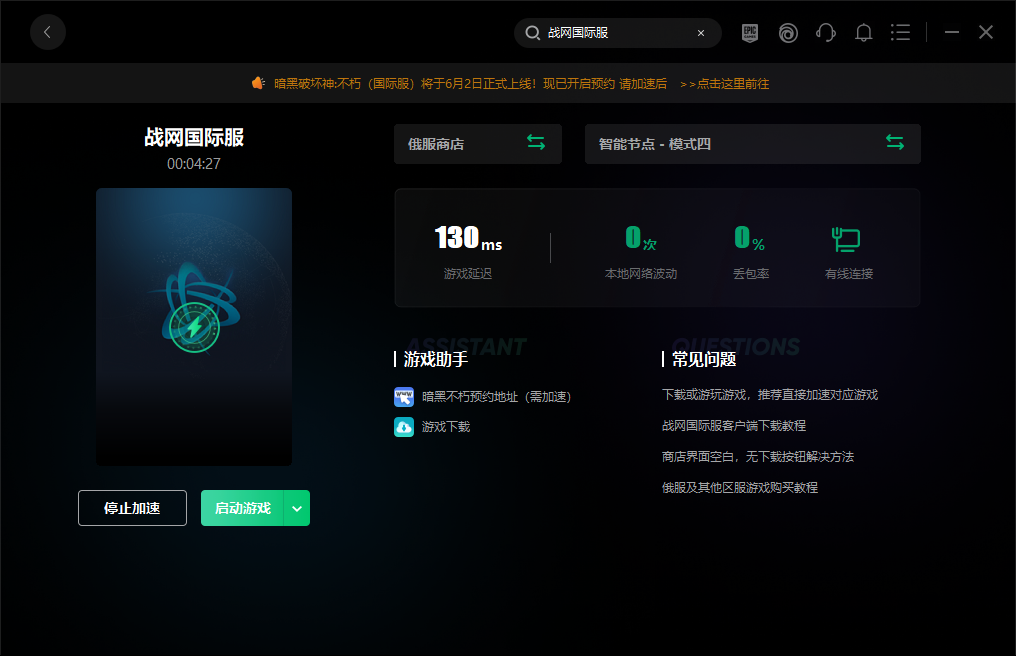Click the 启动游戏 button
The height and width of the screenshot is (656, 1016).
point(242,508)
